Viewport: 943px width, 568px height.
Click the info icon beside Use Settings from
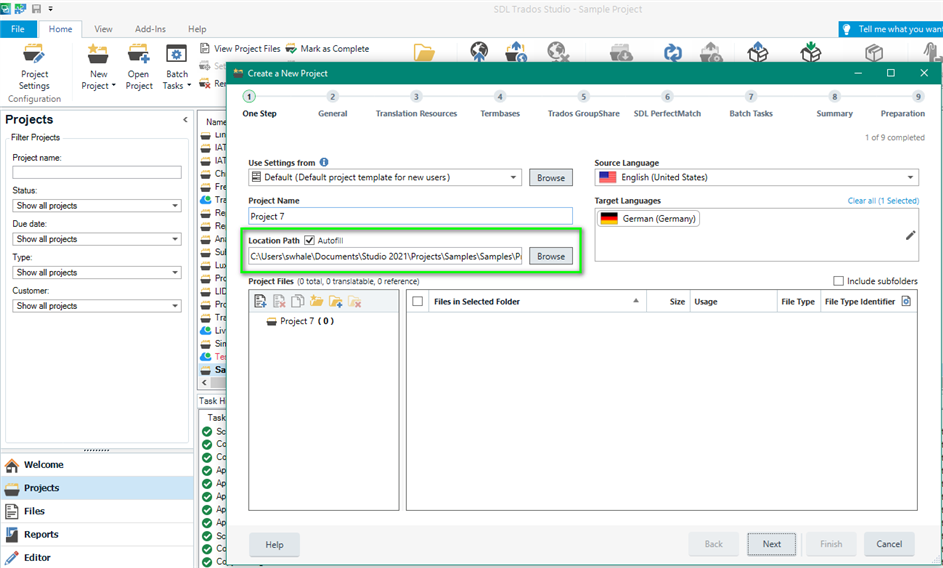tap(324, 162)
